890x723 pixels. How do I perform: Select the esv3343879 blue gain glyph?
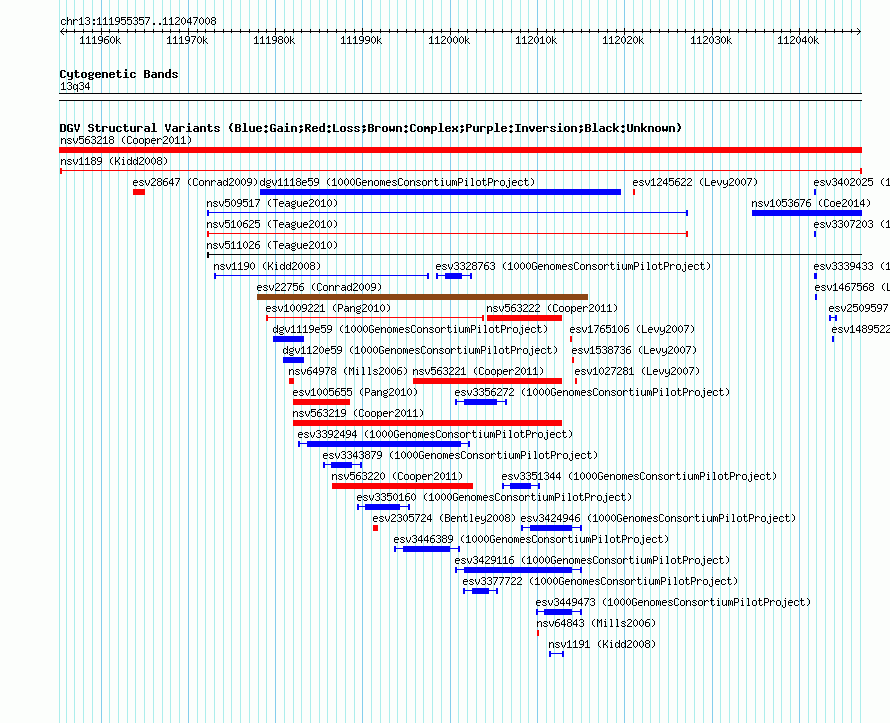pos(342,465)
